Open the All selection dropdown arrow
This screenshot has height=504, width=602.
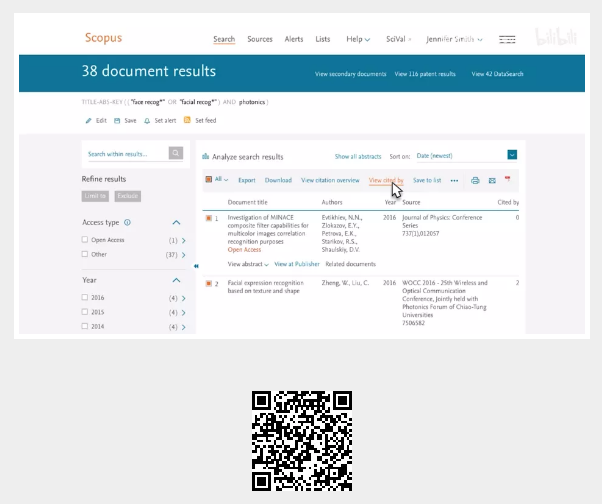point(226,180)
